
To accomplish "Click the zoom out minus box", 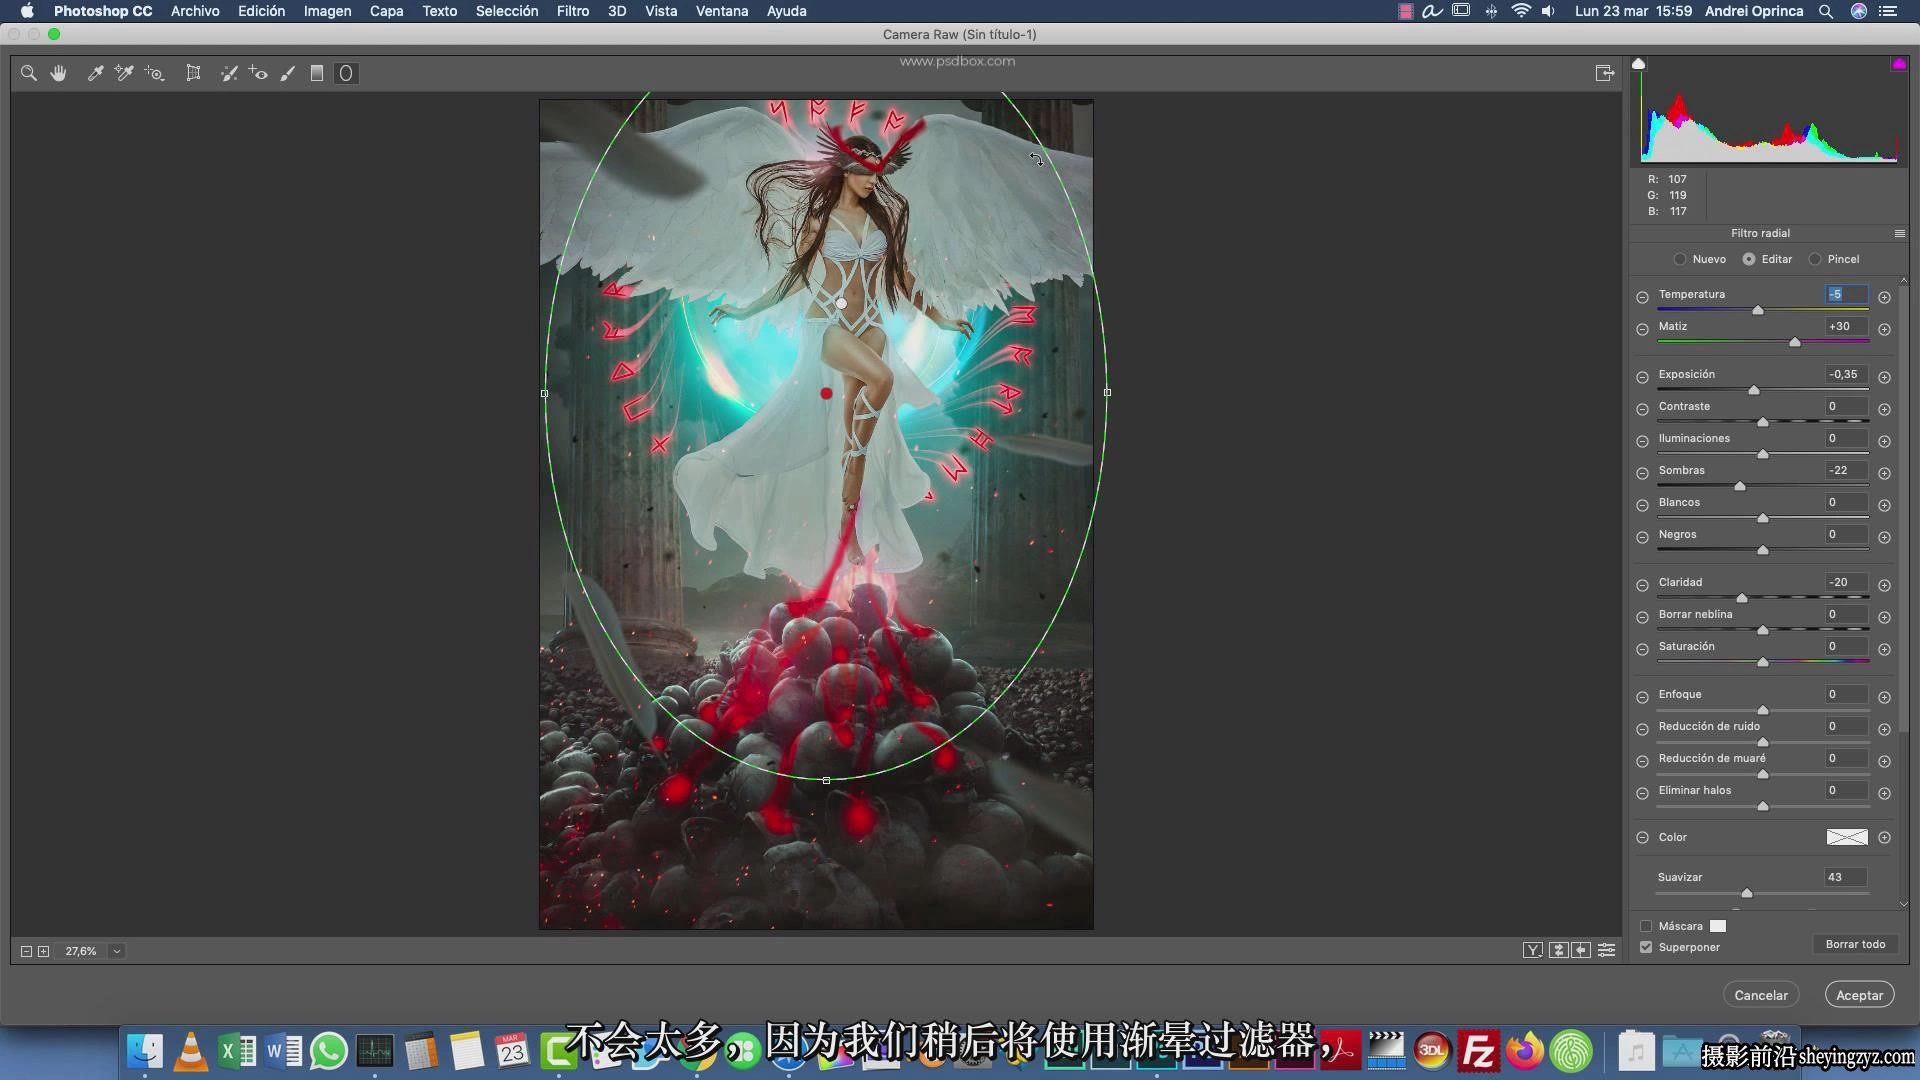I will [x=27, y=951].
